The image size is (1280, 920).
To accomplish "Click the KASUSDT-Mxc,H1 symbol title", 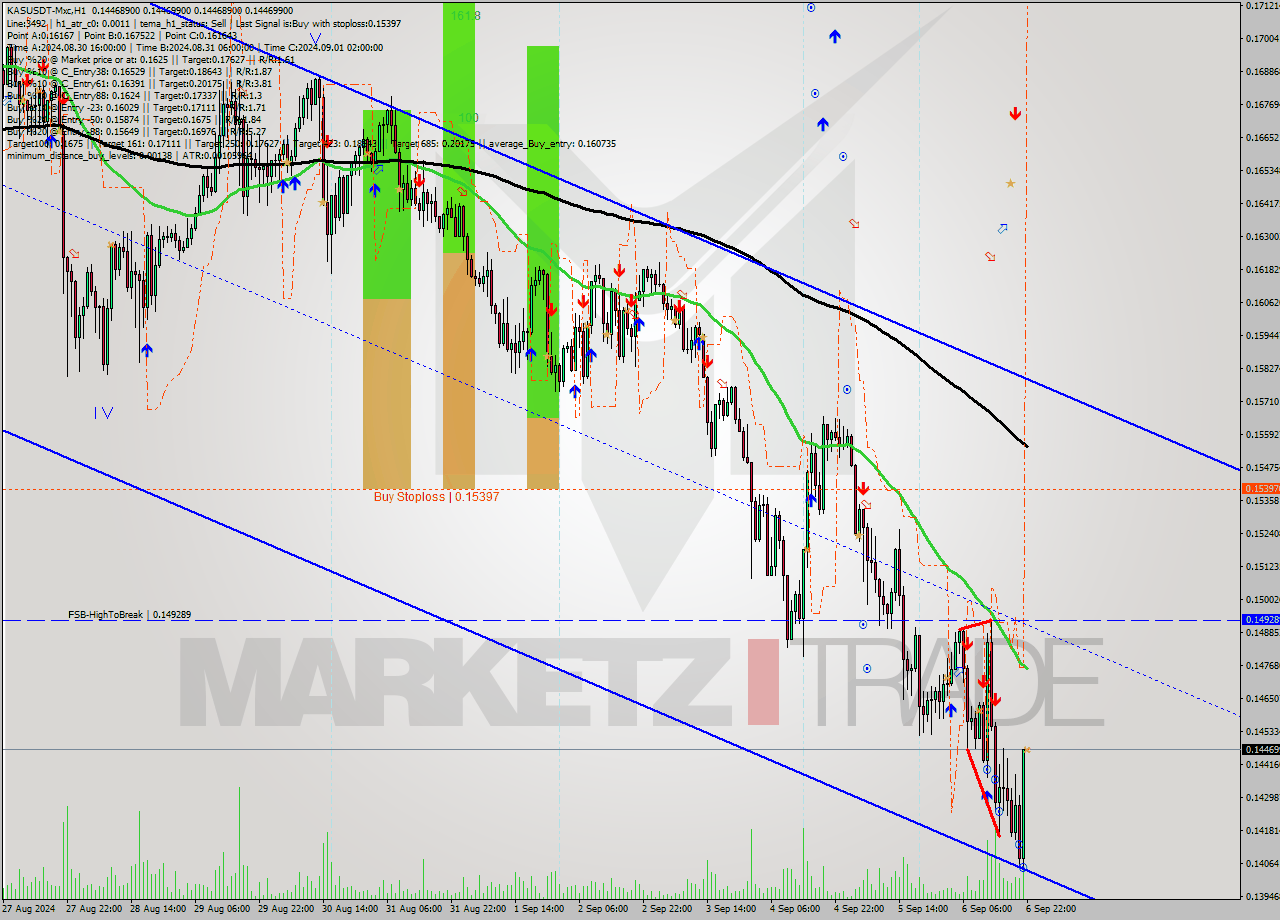I will [x=46, y=10].
